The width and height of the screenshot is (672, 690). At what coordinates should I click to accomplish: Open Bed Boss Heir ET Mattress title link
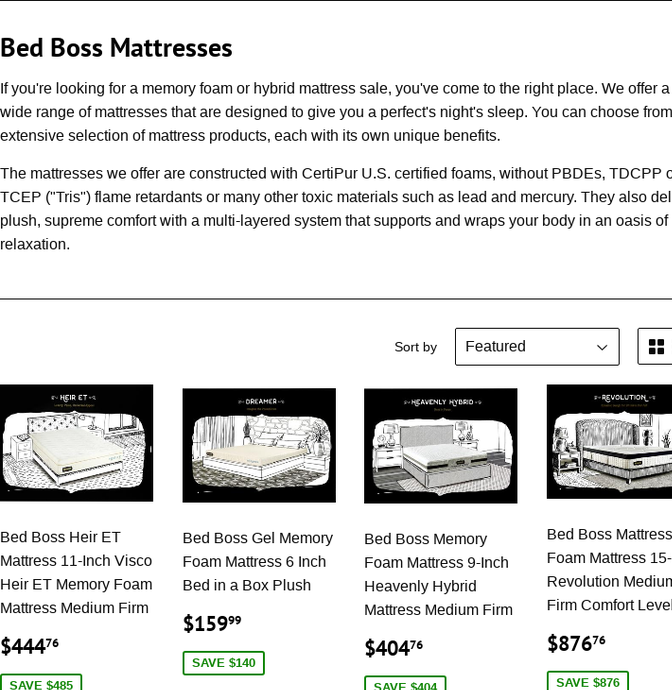pyautogui.click(x=76, y=573)
